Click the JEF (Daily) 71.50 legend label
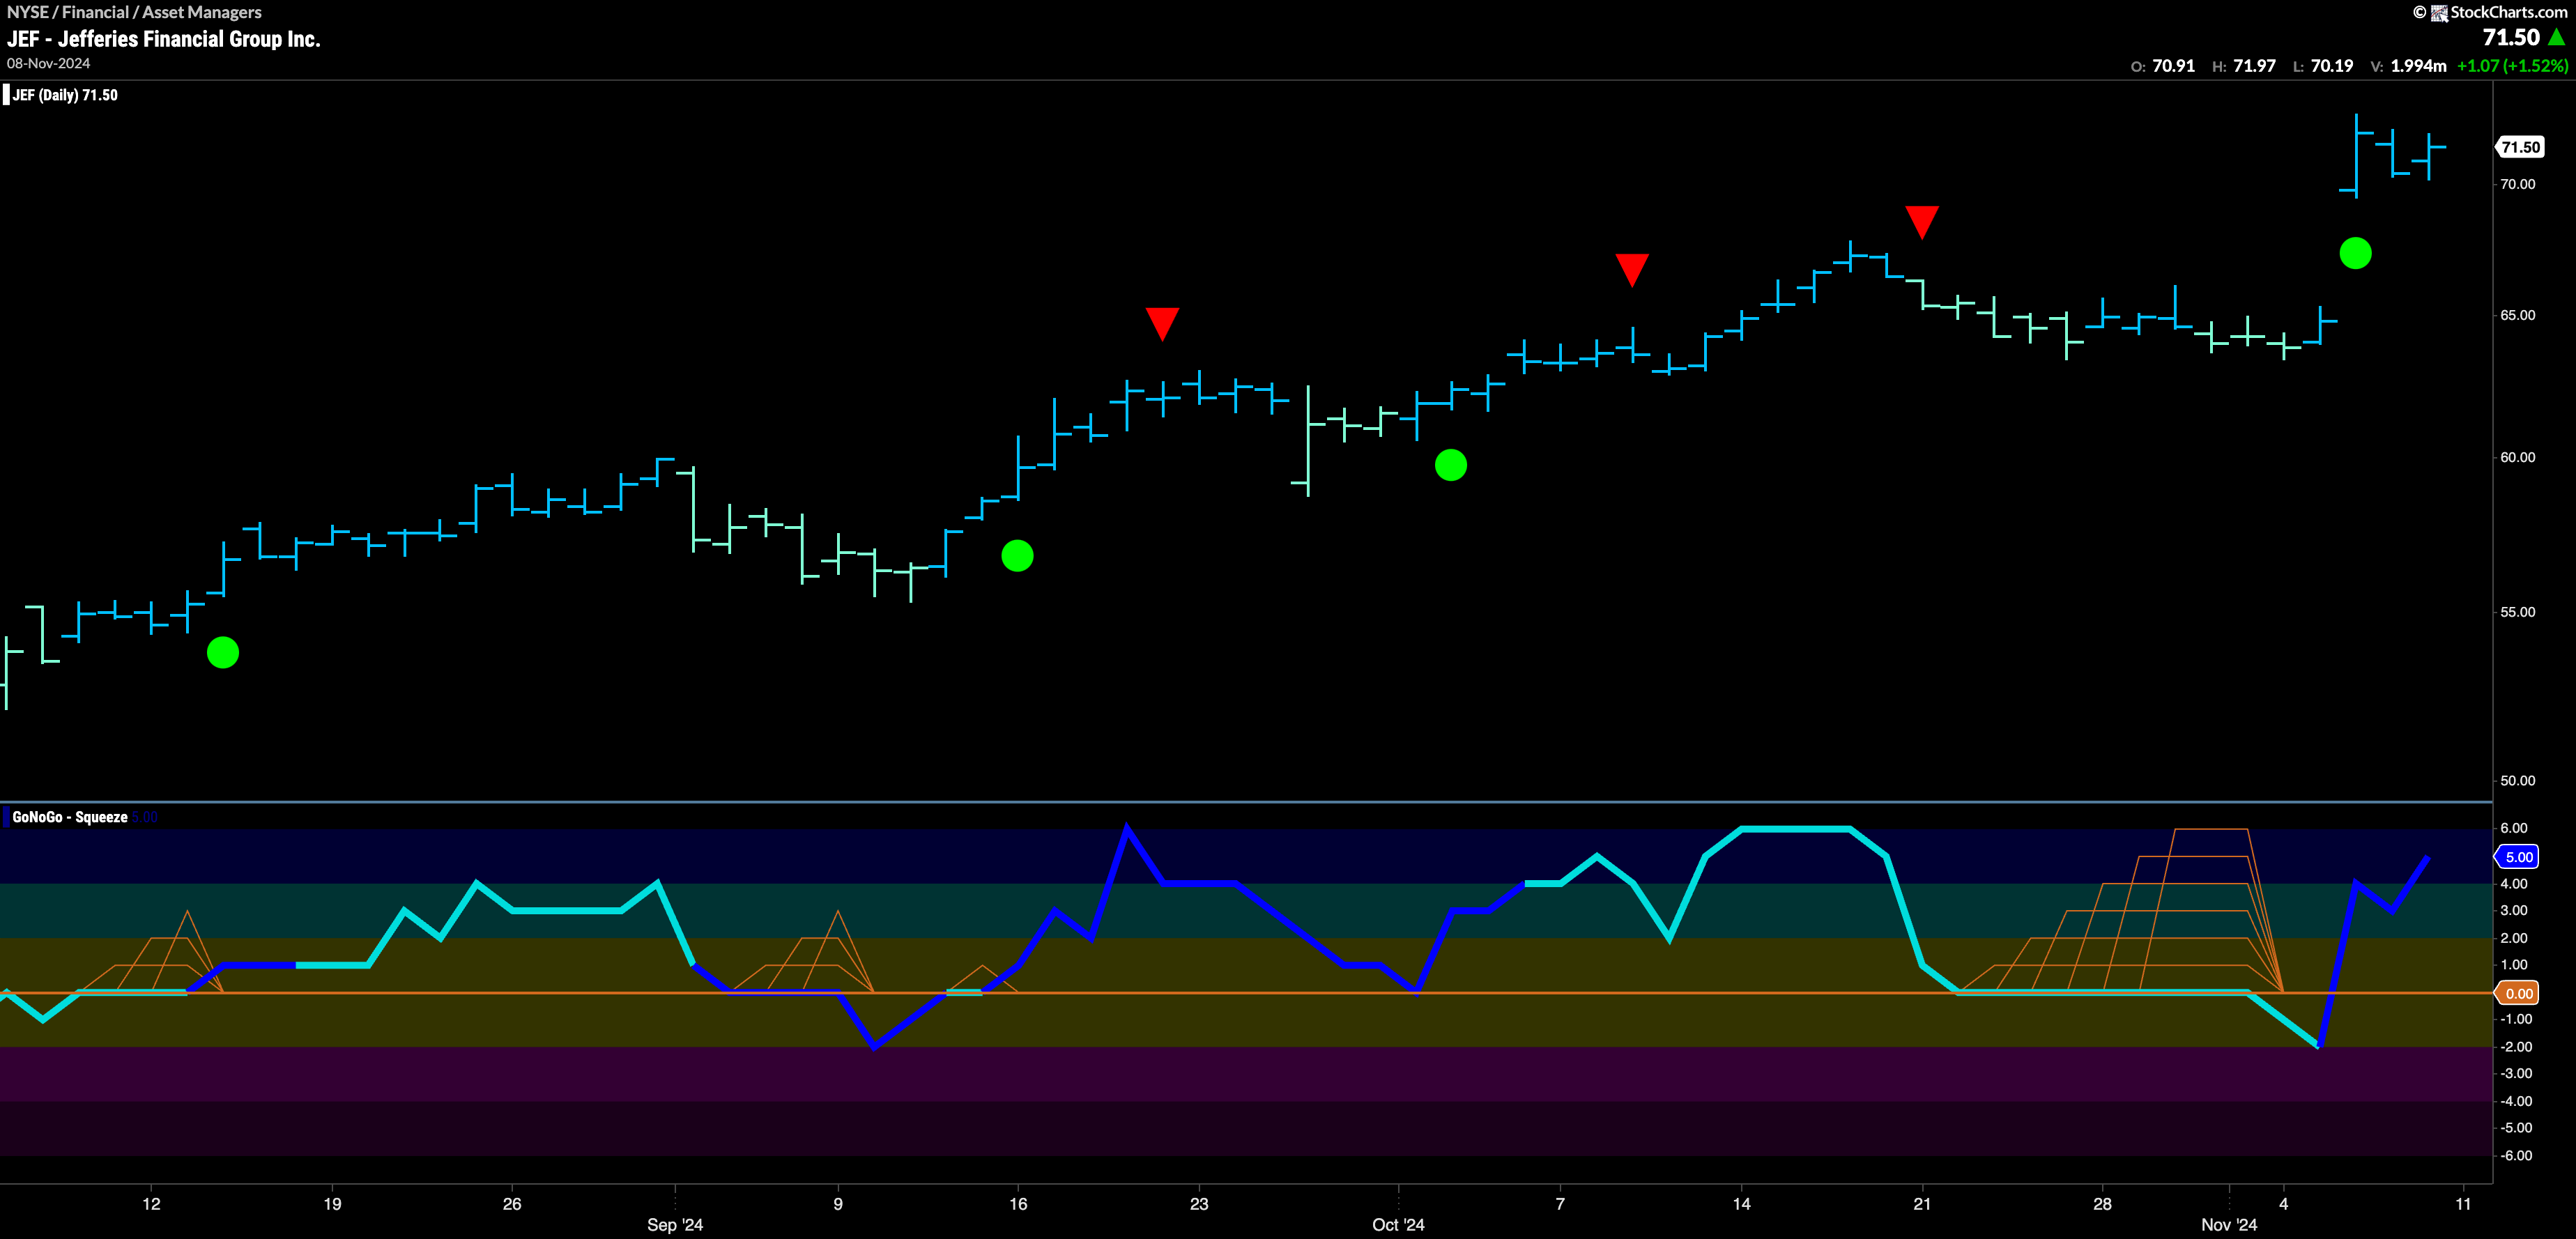This screenshot has width=2576, height=1239. (64, 95)
